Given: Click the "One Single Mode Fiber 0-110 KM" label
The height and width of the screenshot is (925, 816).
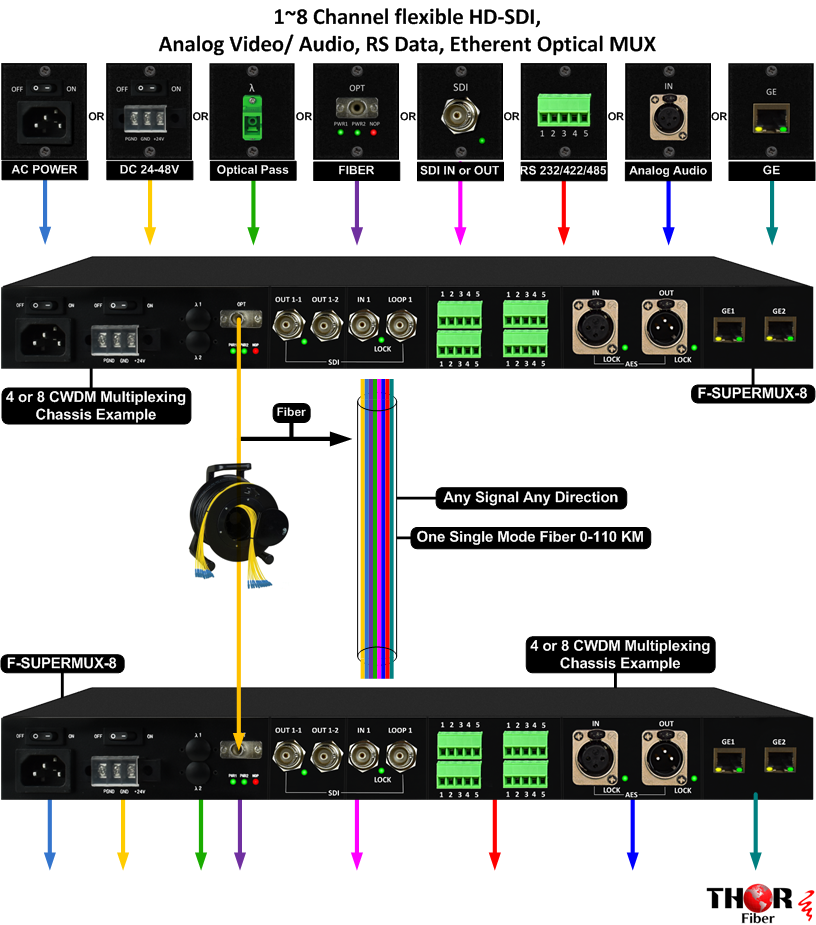Looking at the screenshot, I should [532, 538].
